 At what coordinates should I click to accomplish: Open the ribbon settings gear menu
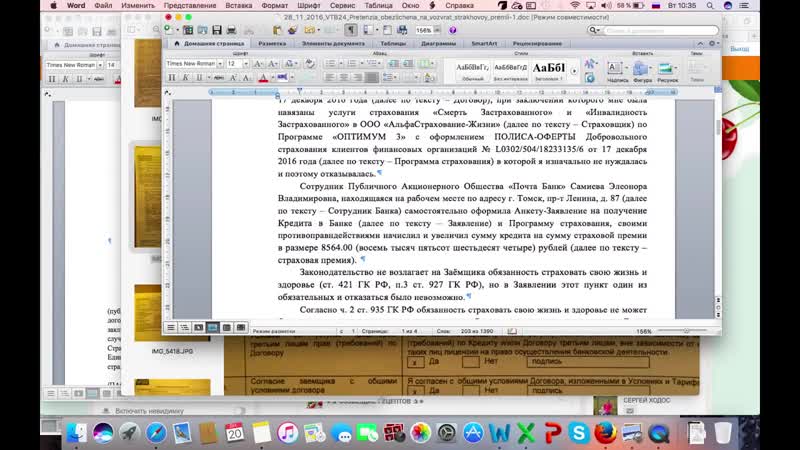click(x=712, y=44)
